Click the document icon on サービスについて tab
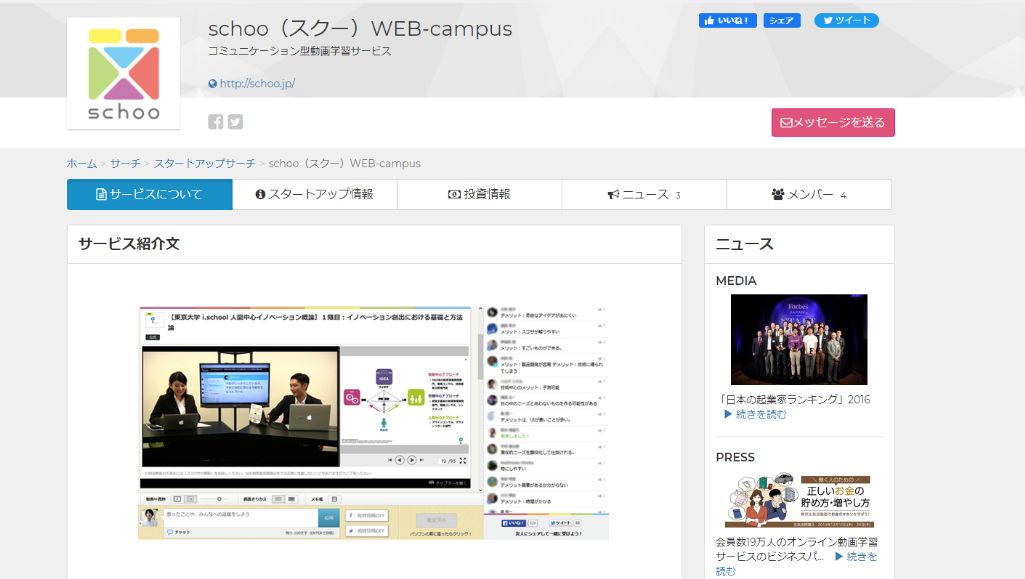1025x579 pixels. click(x=101, y=194)
